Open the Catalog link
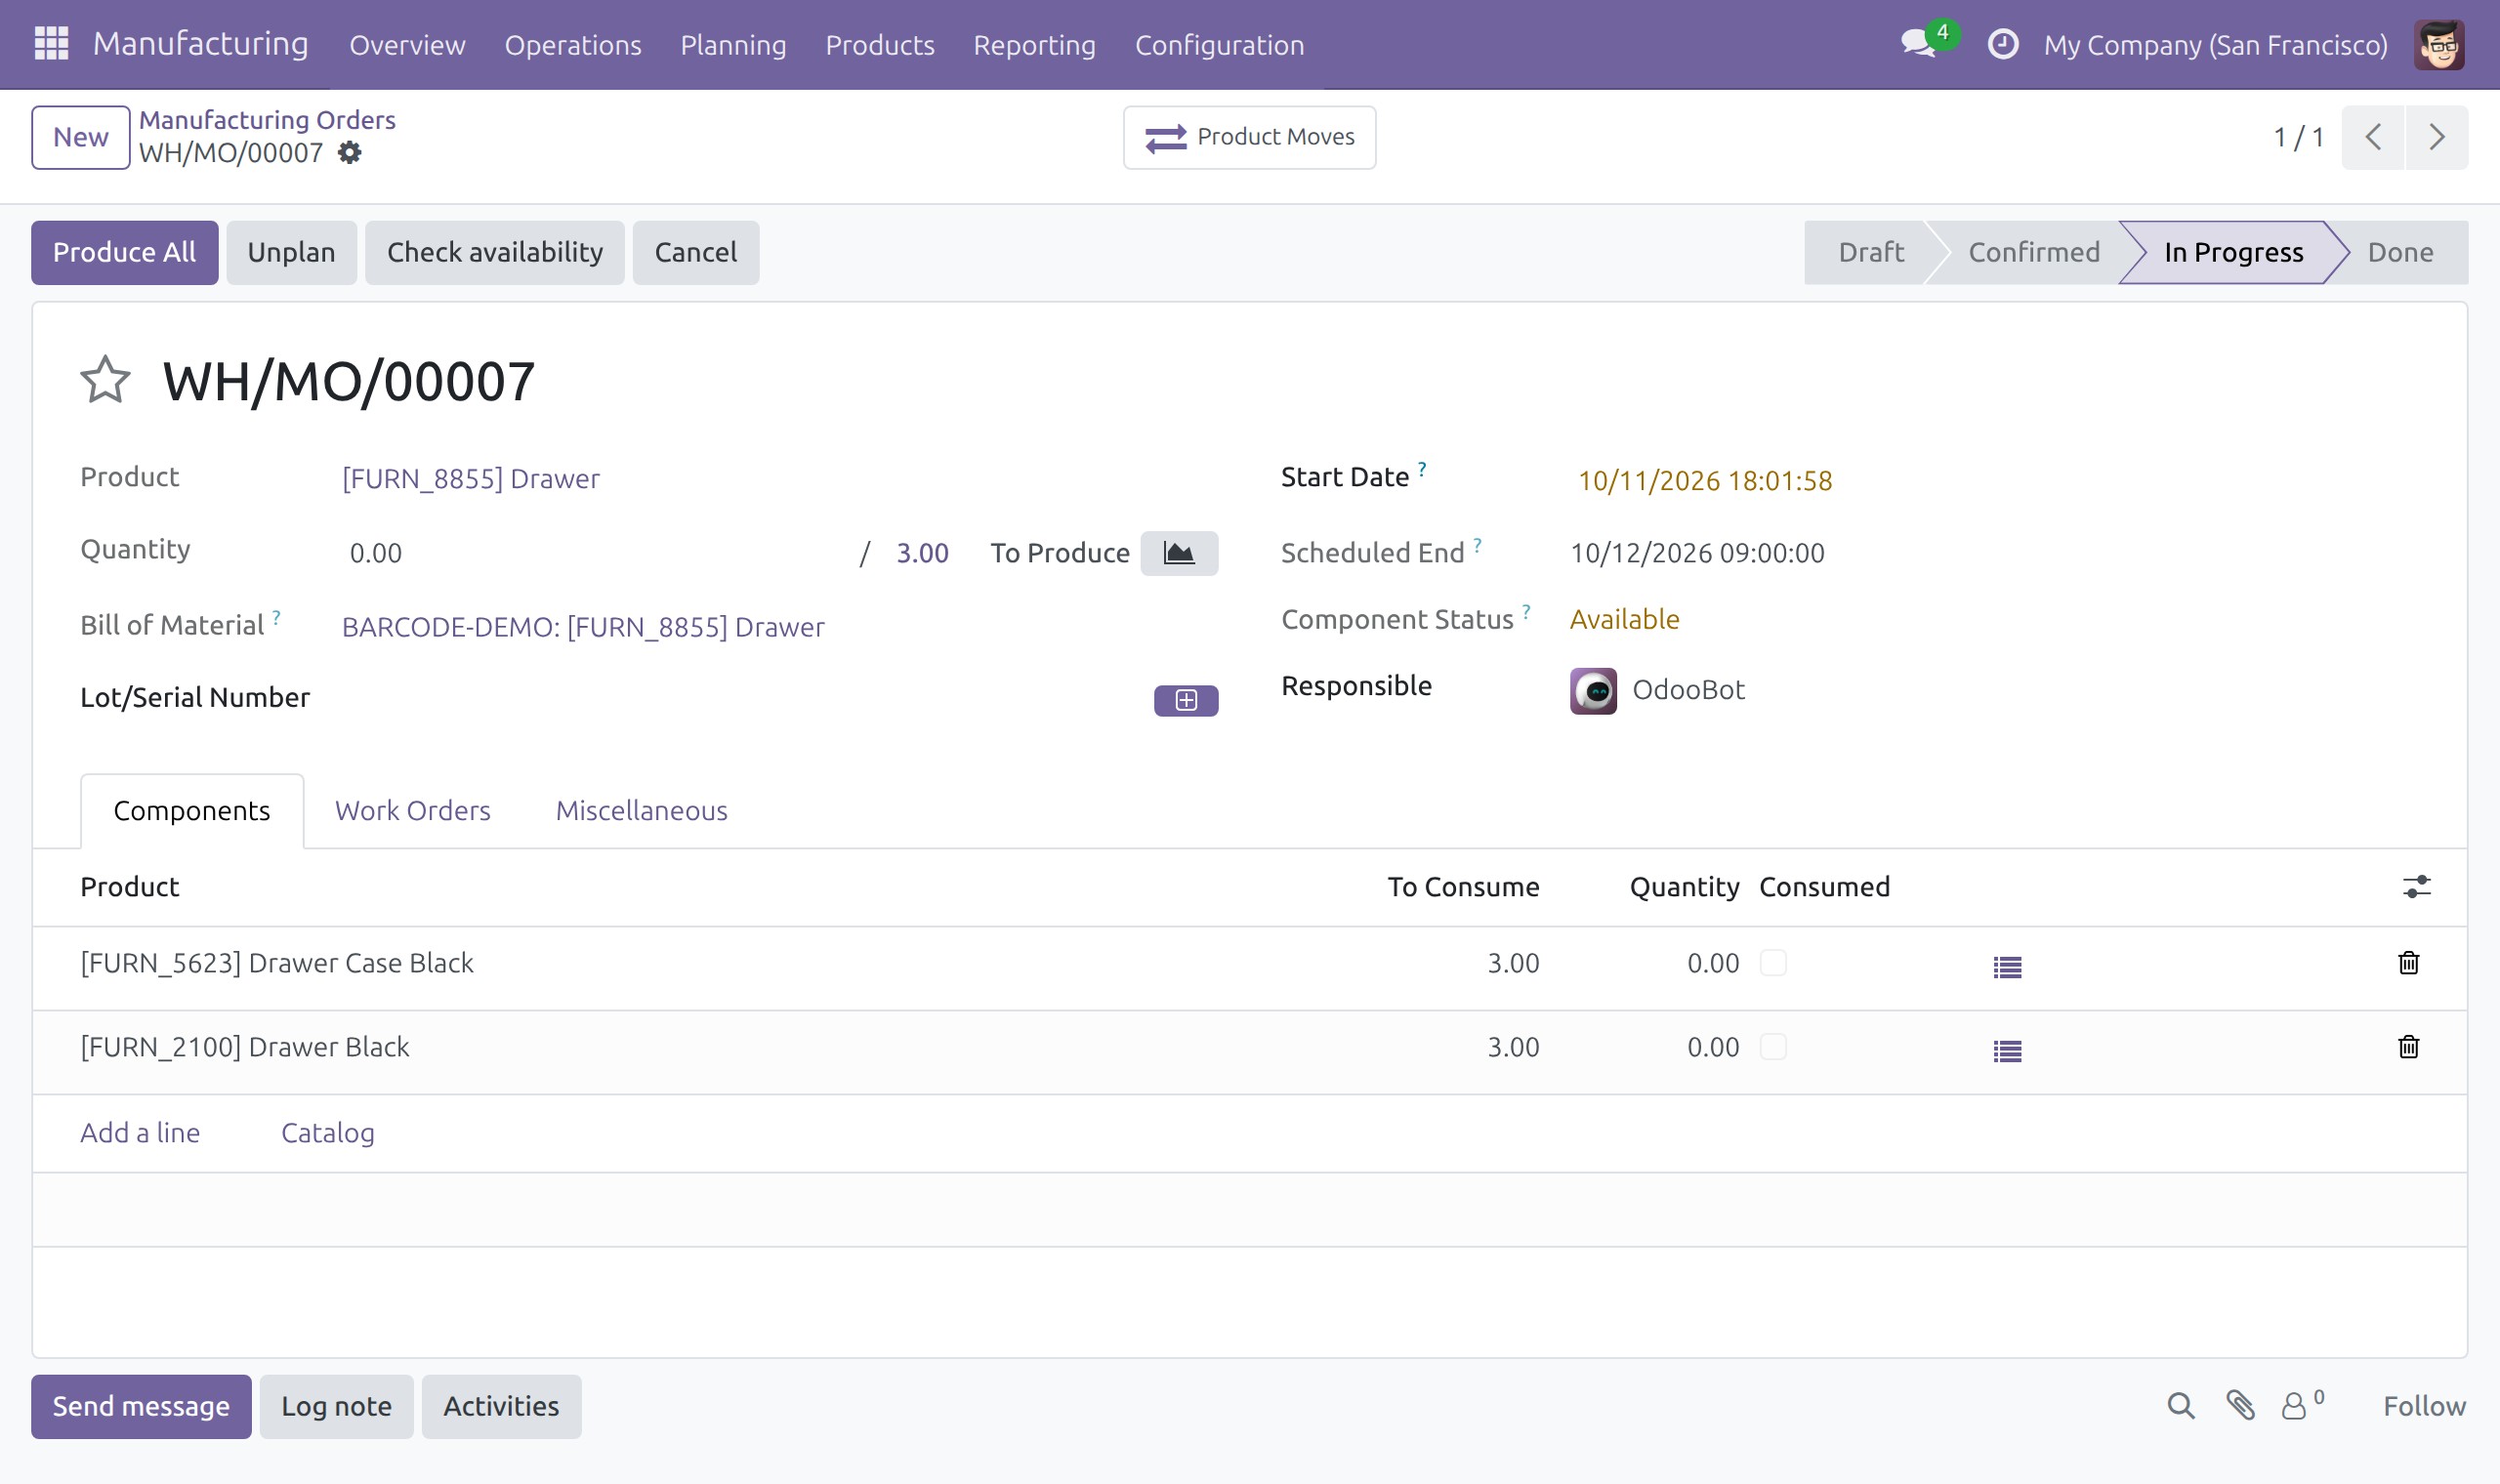The image size is (2500, 1484). (x=327, y=1133)
